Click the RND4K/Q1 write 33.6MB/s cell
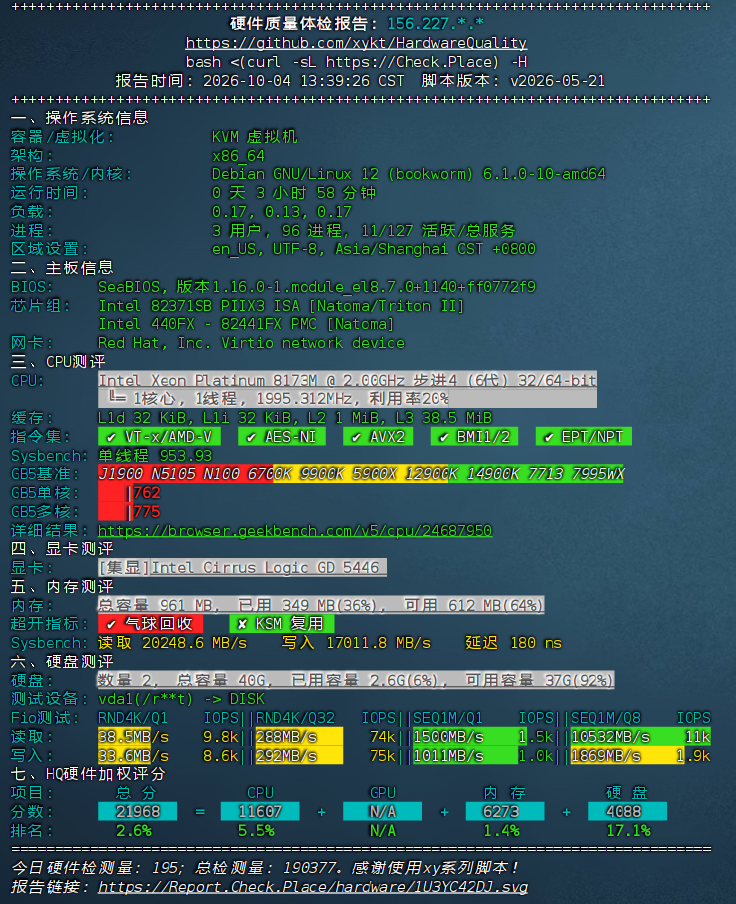This screenshot has height=904, width=736. [x=133, y=755]
